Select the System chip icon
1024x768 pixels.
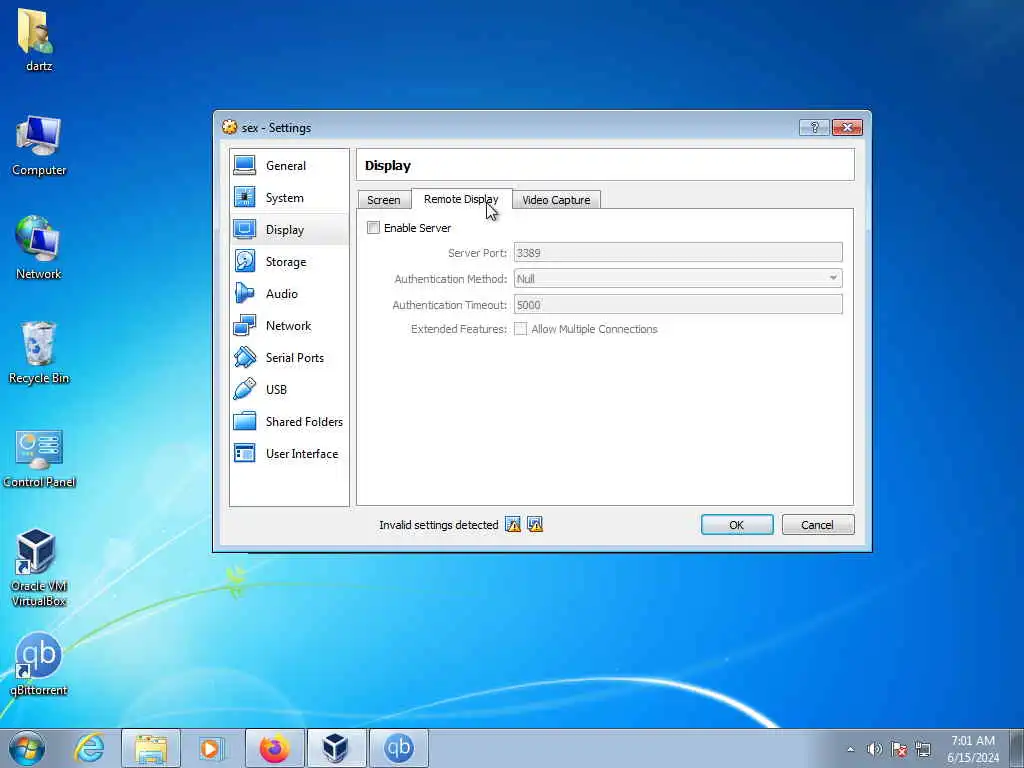(x=245, y=197)
